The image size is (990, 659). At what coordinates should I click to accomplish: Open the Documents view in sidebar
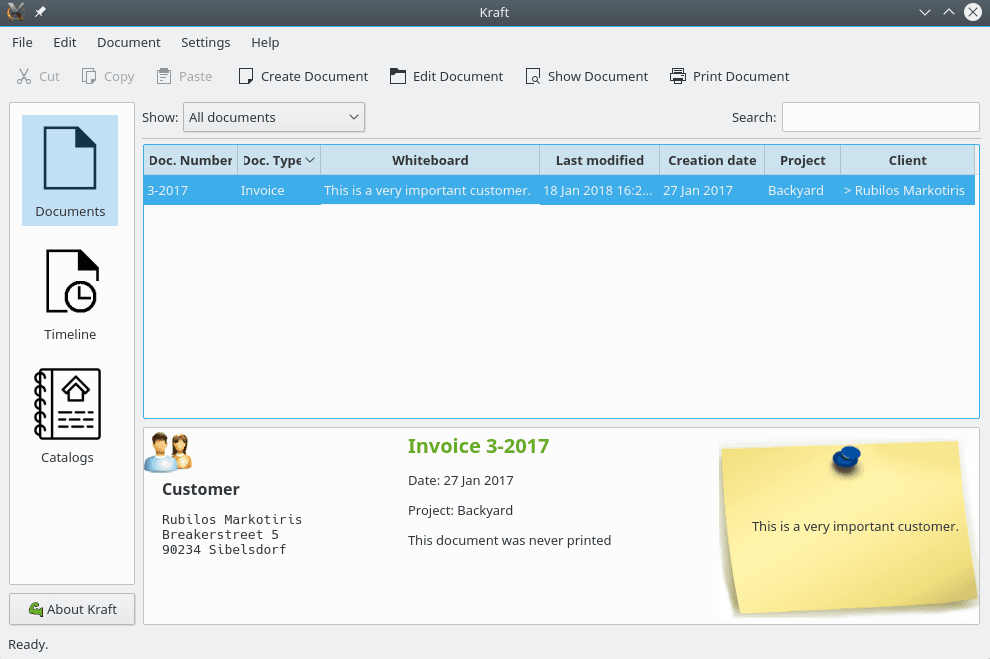pyautogui.click(x=70, y=170)
